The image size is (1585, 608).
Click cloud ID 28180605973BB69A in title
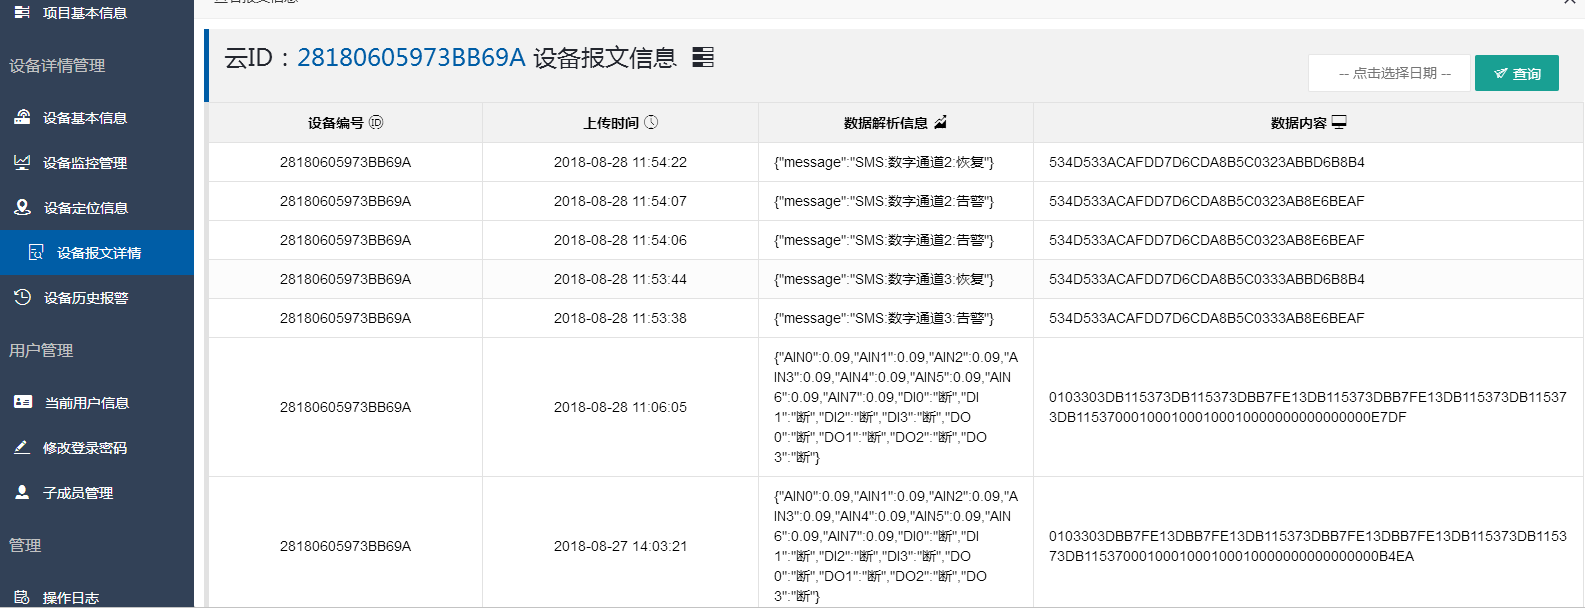[411, 57]
